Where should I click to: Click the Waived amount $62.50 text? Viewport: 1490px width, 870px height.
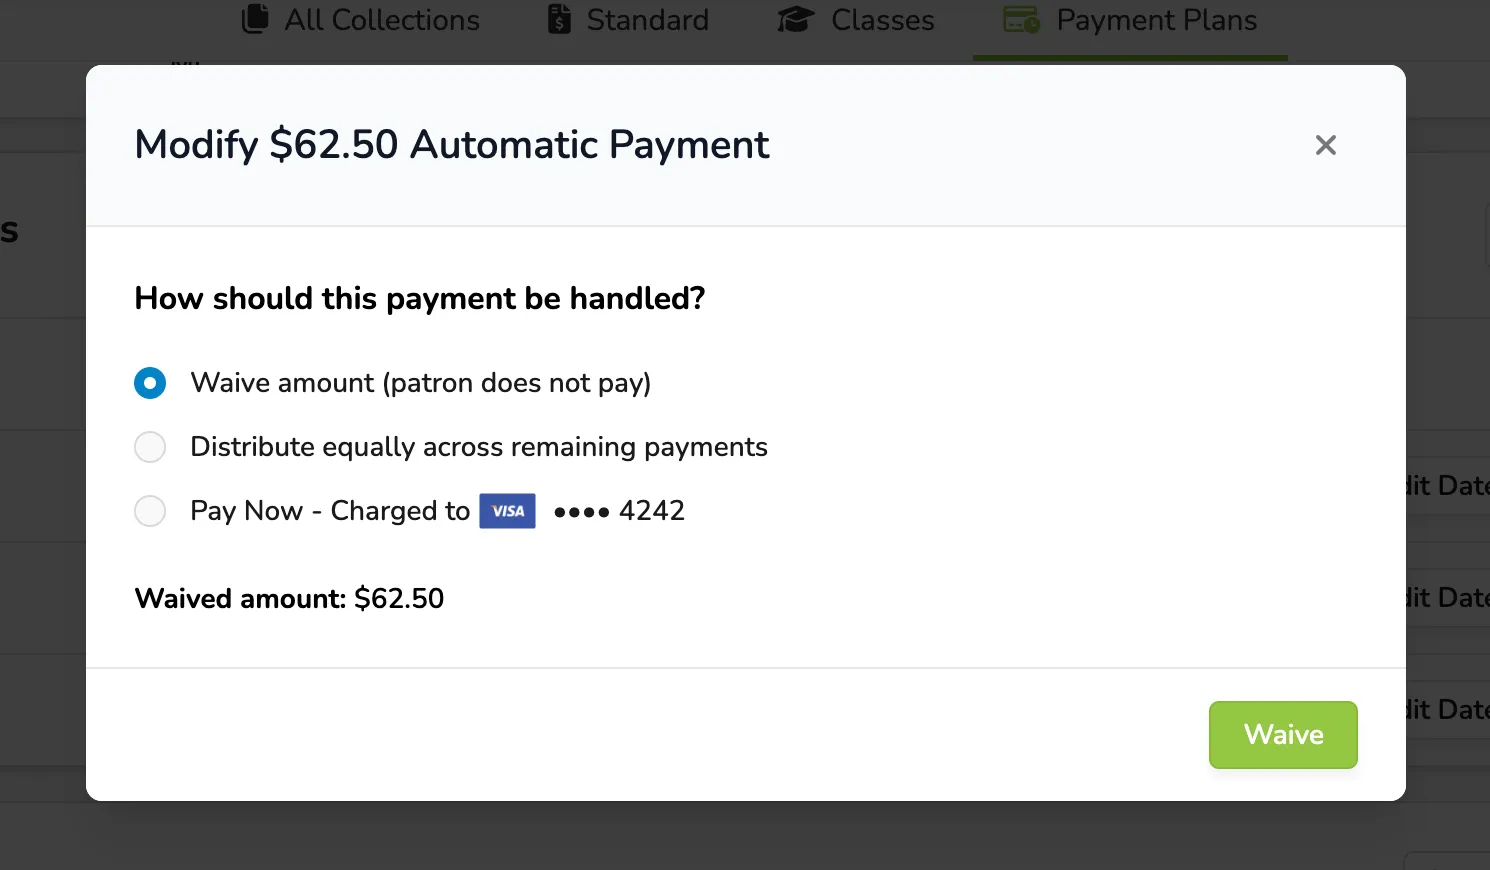(289, 599)
